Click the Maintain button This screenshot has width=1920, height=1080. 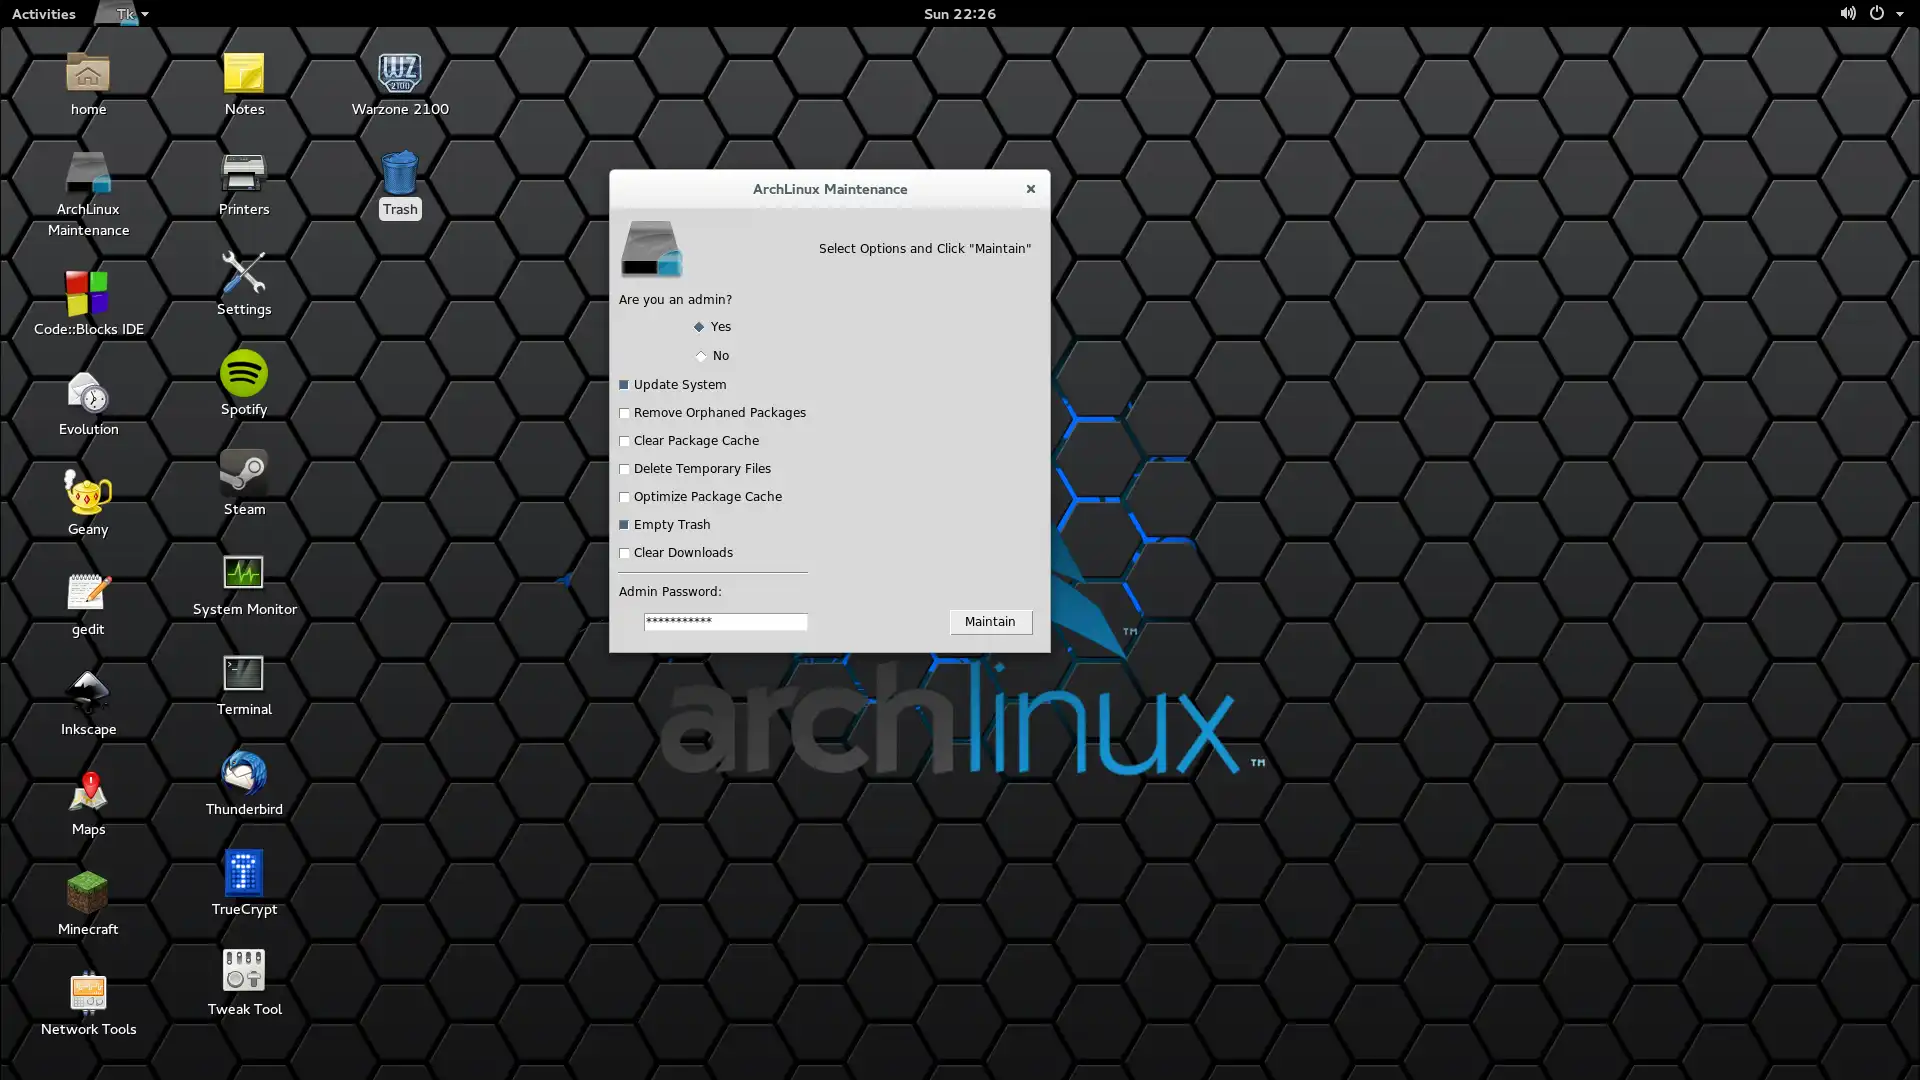pos(989,621)
